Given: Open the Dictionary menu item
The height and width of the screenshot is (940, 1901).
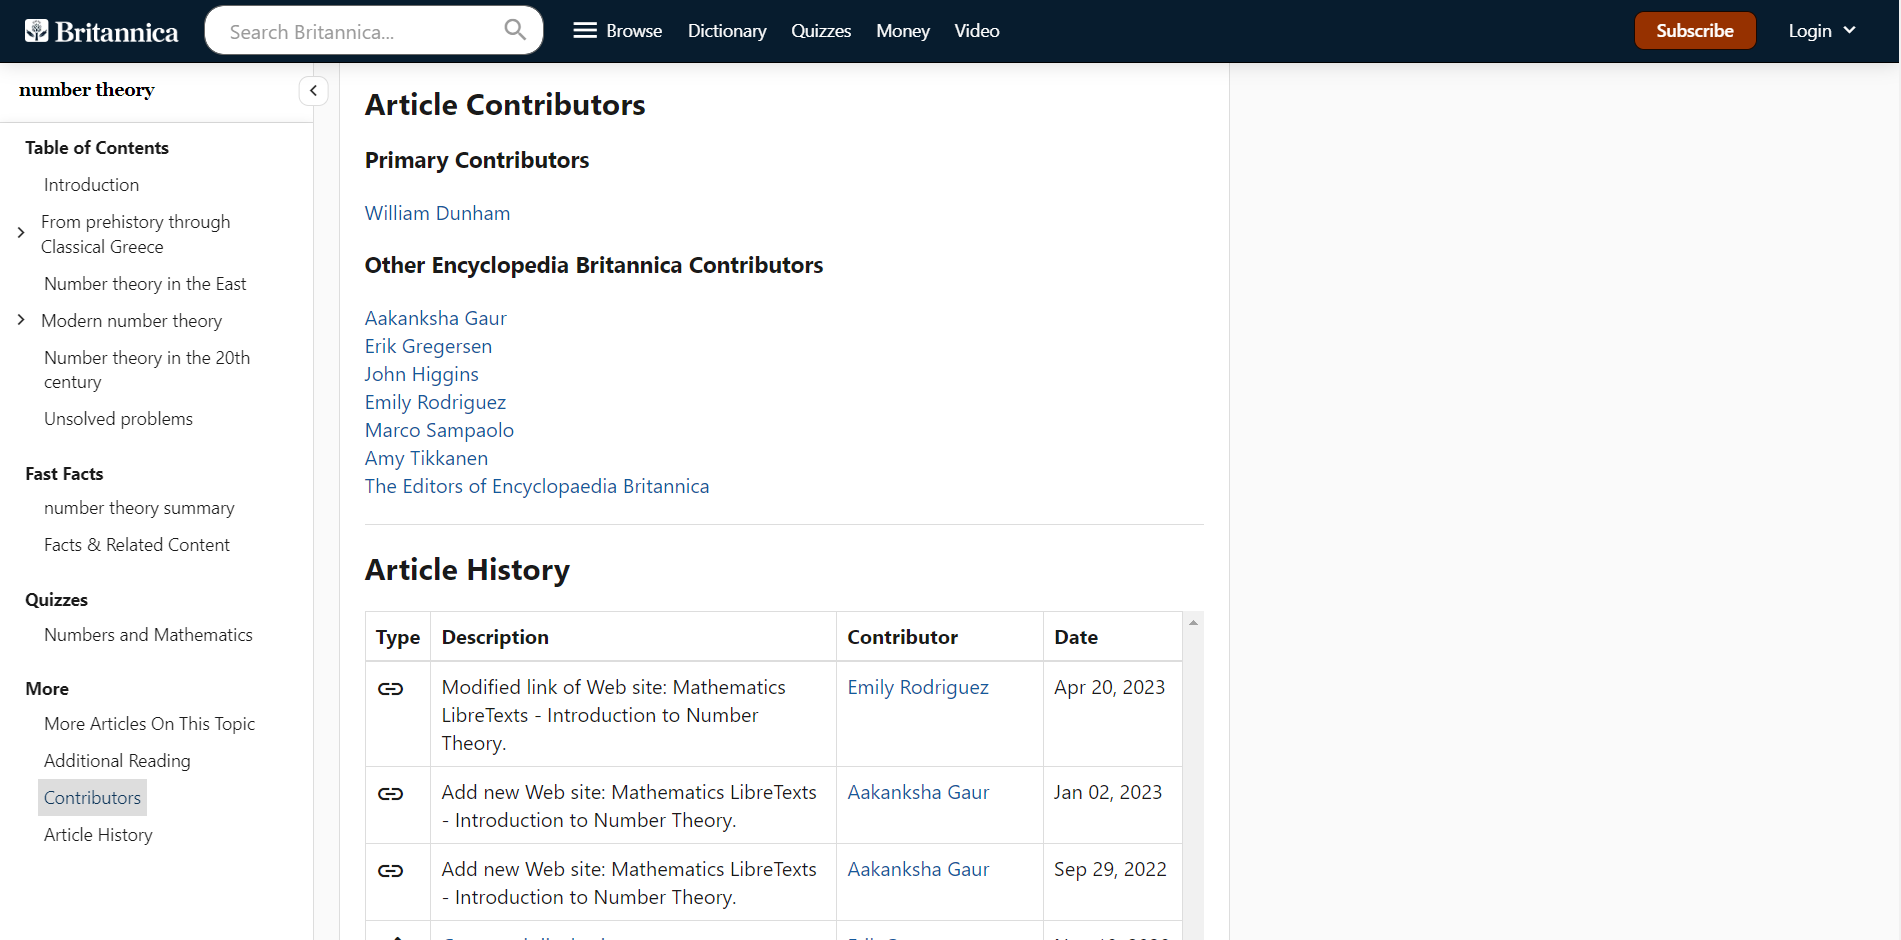Looking at the screenshot, I should click(x=726, y=31).
